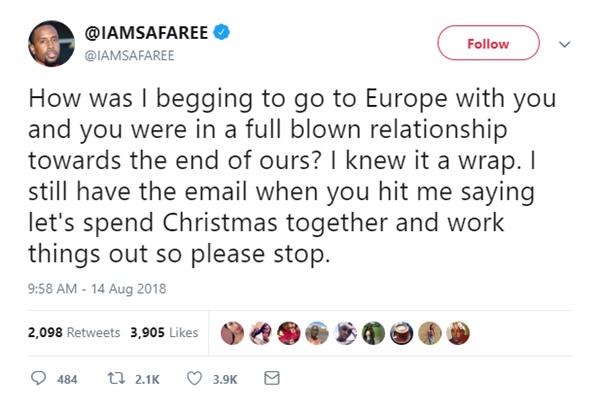Click the 2.1K retweet count

[x=148, y=379]
